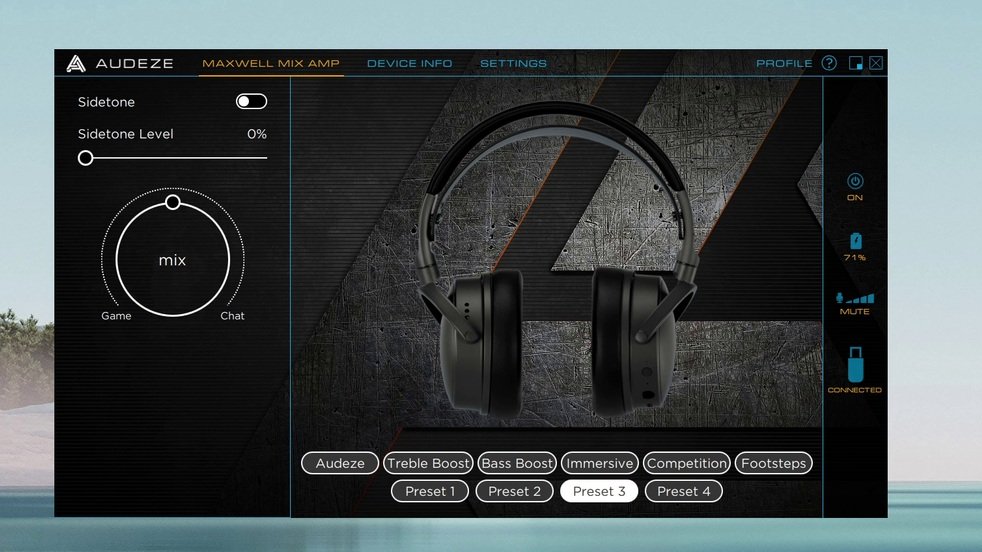
Task: Click the power ON icon
Action: click(x=855, y=181)
